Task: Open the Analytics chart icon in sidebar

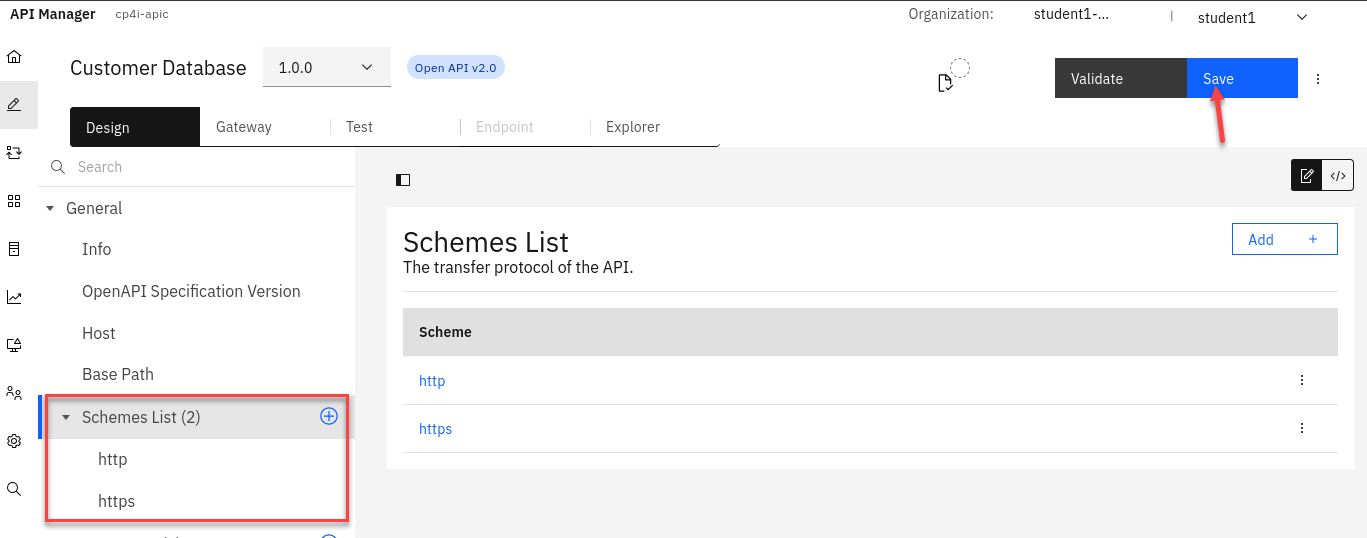Action: point(14,297)
